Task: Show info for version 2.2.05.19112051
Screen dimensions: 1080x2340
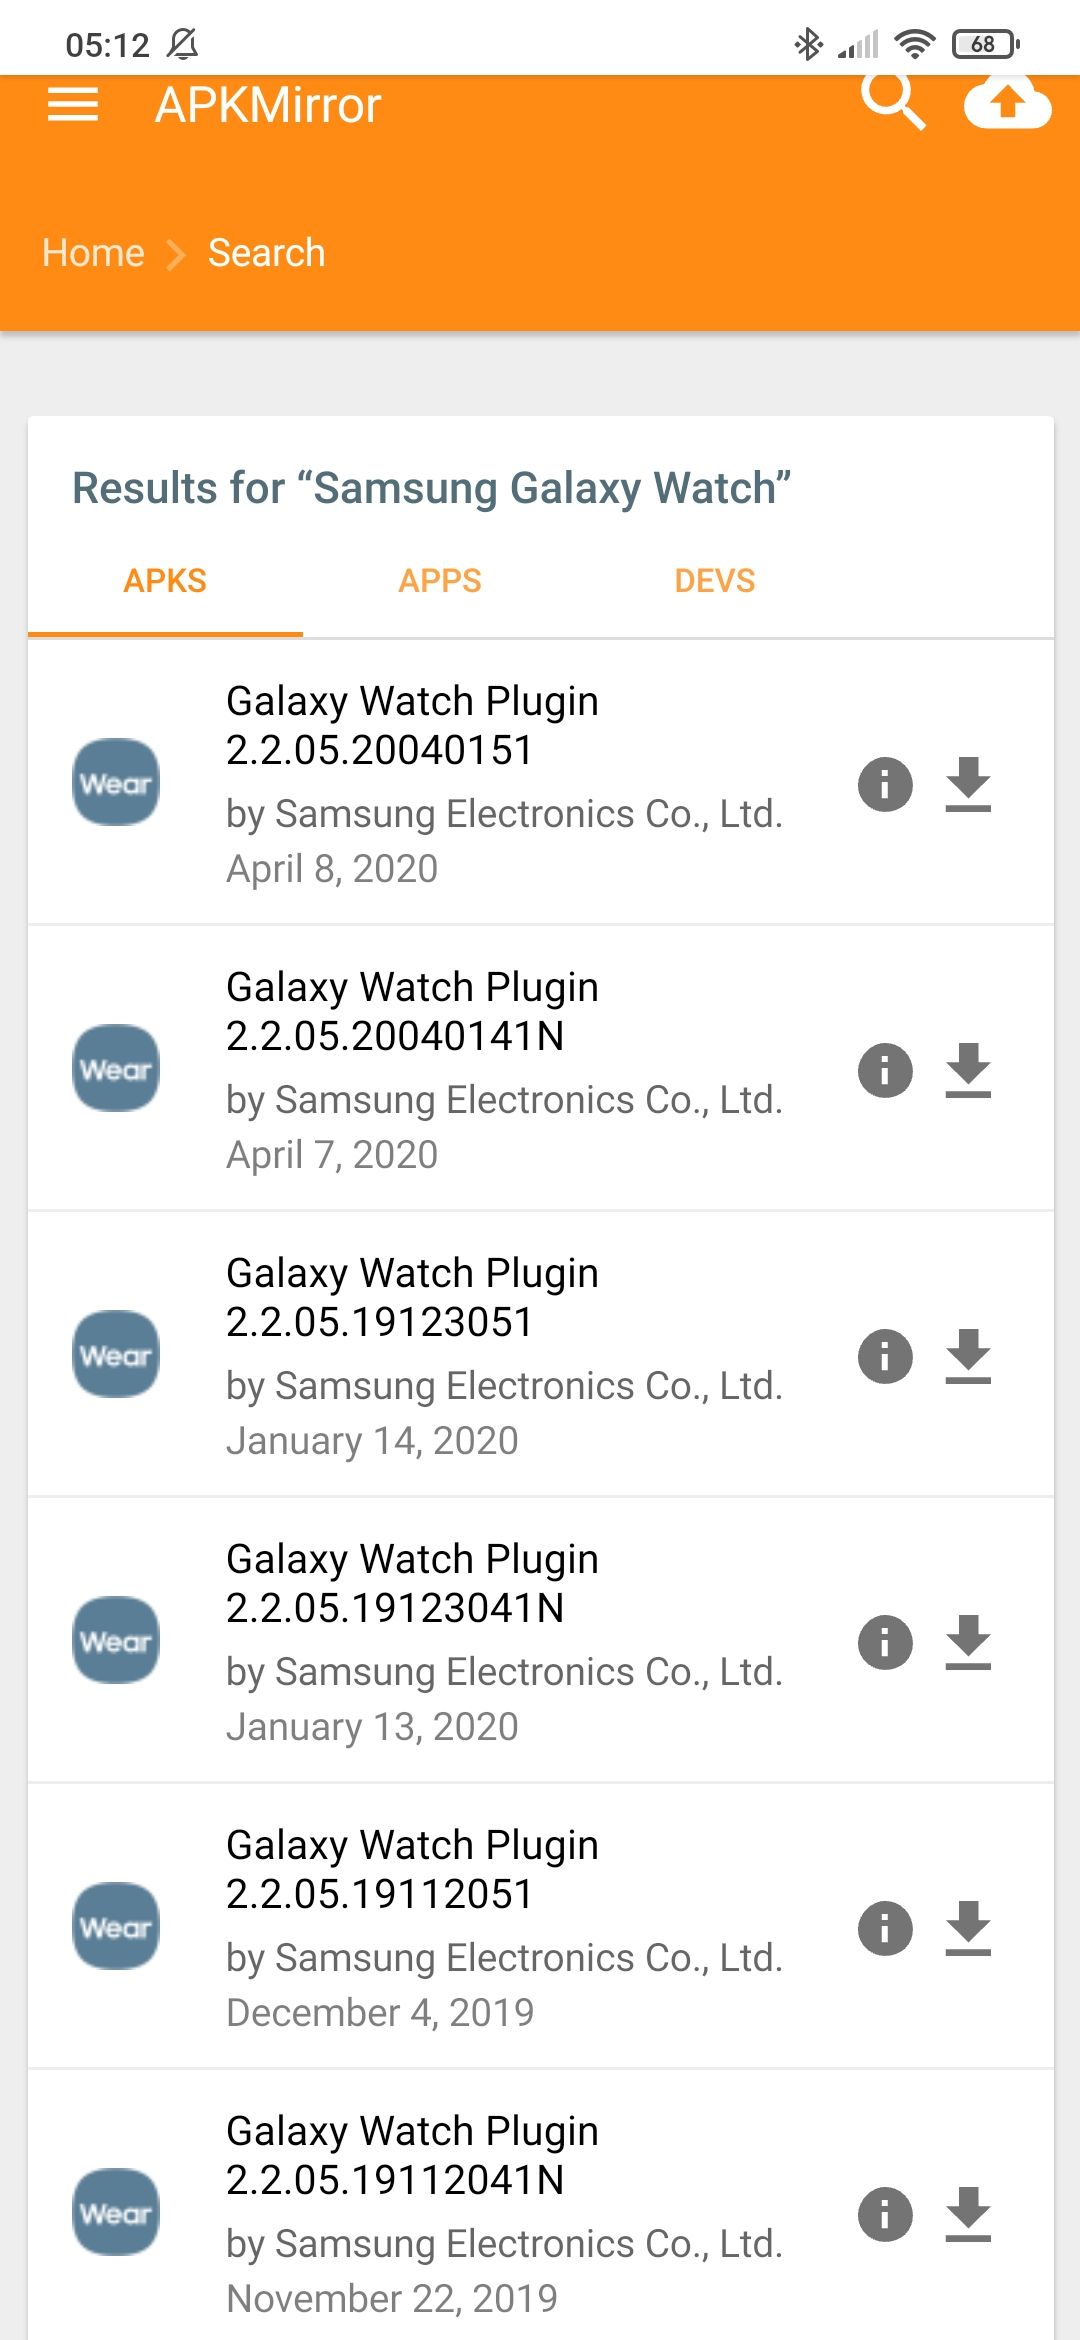Action: 885,1928
